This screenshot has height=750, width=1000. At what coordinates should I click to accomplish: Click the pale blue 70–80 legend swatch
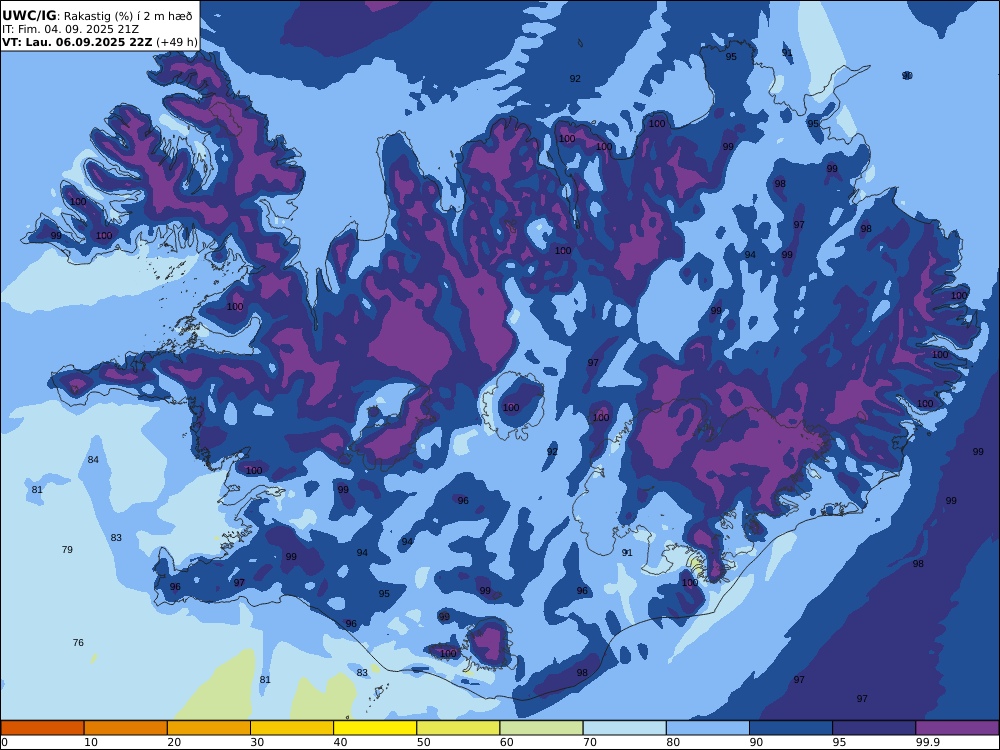point(624,728)
